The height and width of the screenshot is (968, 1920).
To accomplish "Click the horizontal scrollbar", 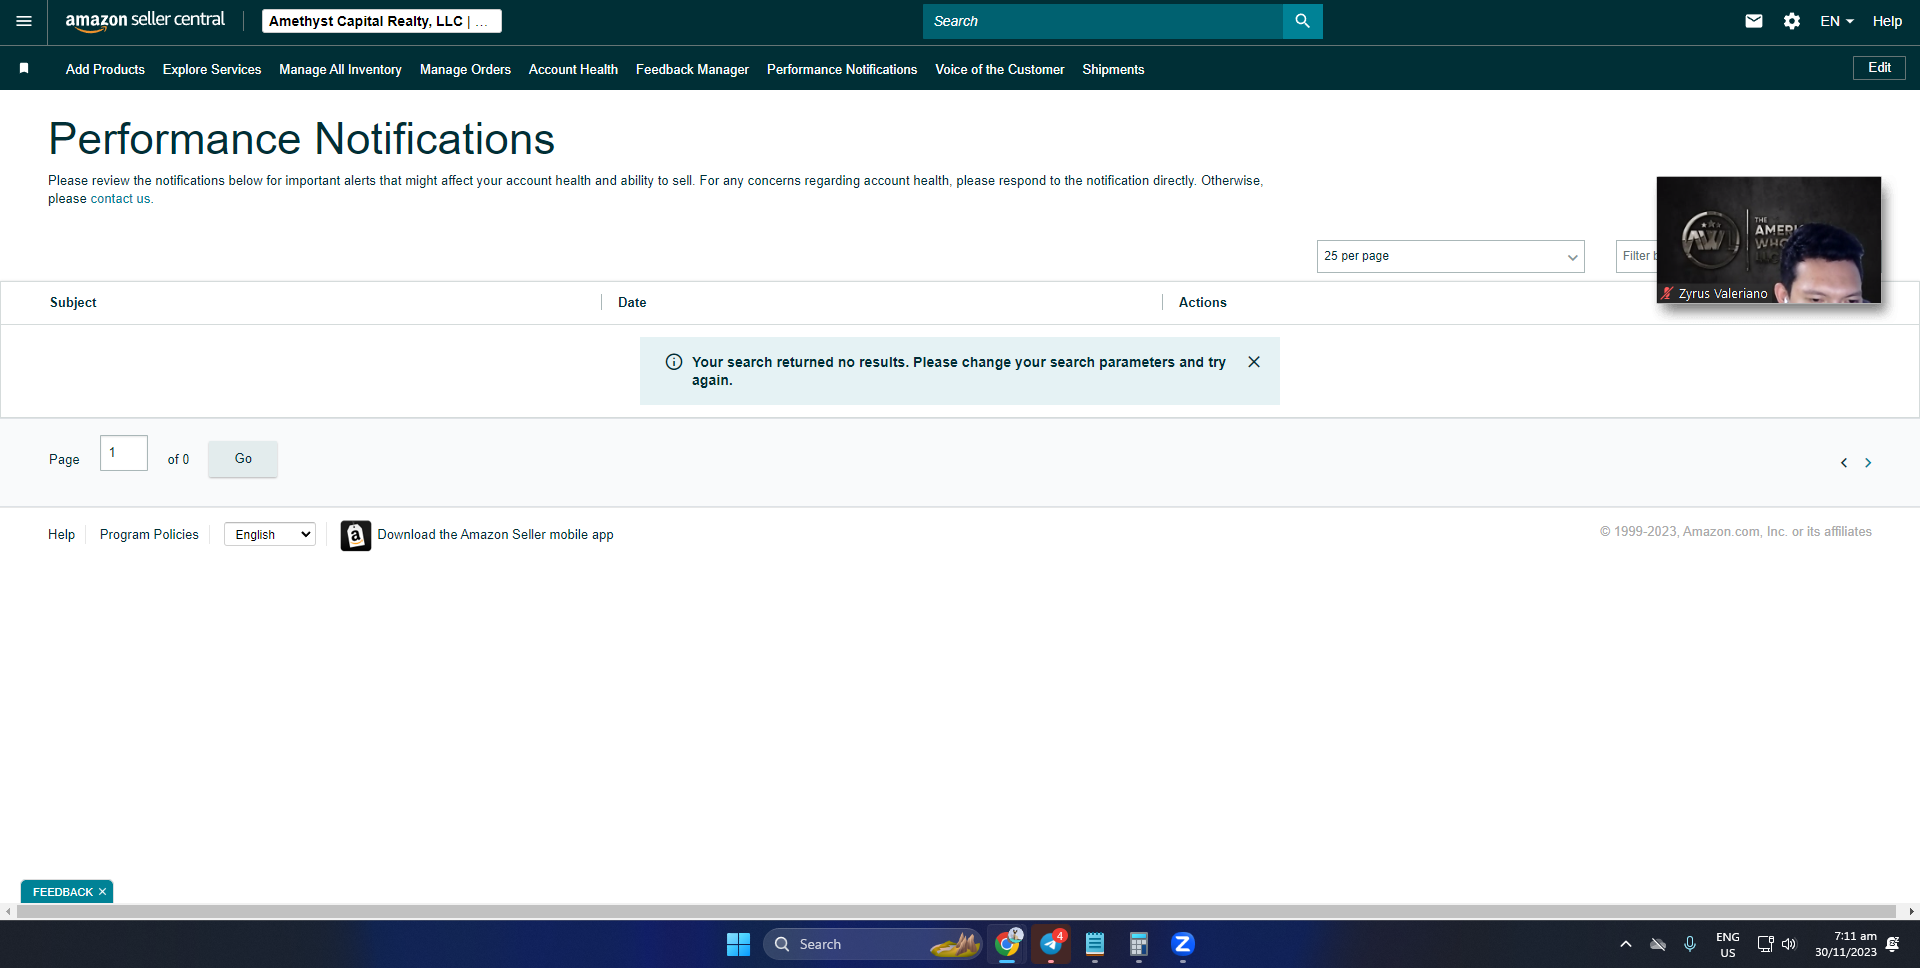I will click(x=956, y=911).
